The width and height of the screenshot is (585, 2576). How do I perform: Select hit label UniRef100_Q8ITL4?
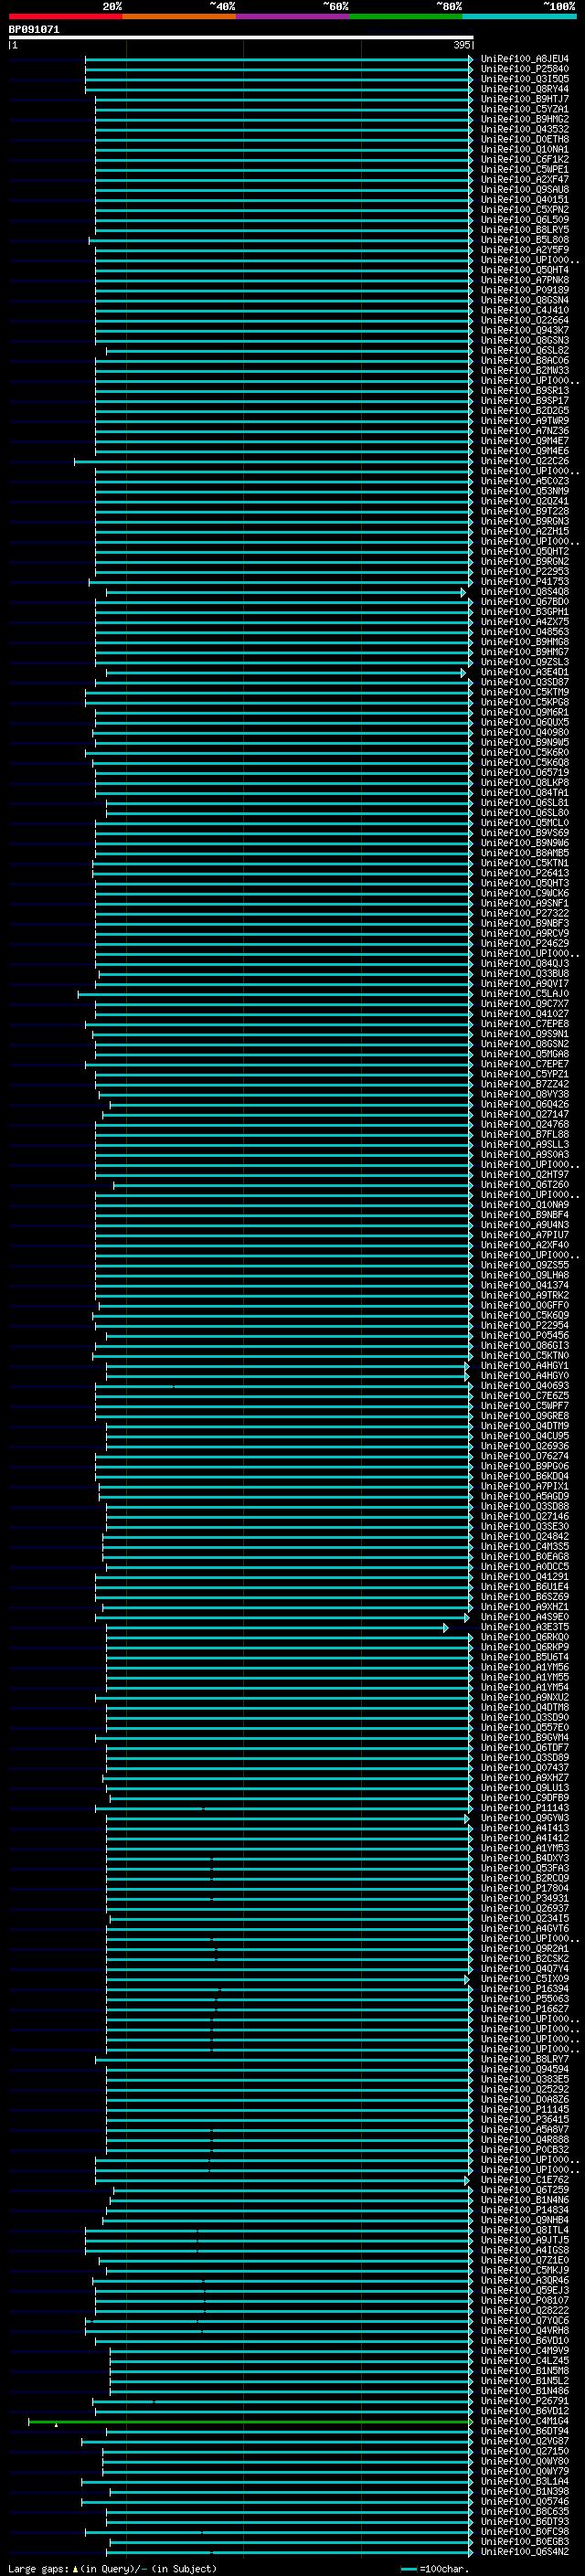click(525, 2230)
